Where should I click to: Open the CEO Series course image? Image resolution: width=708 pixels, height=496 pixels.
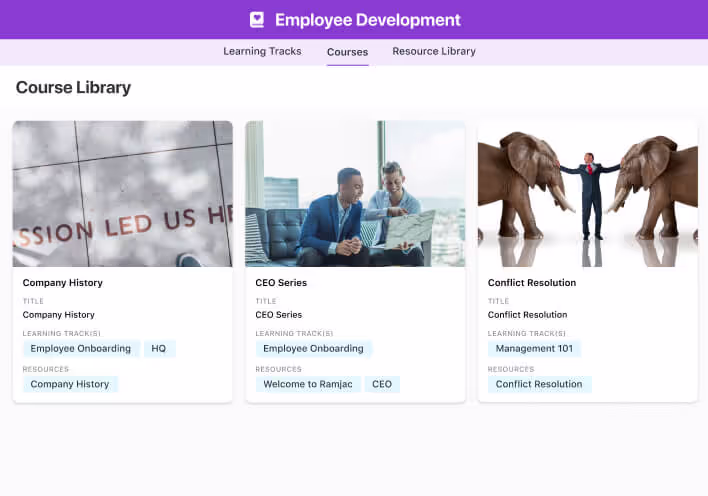[x=355, y=194]
